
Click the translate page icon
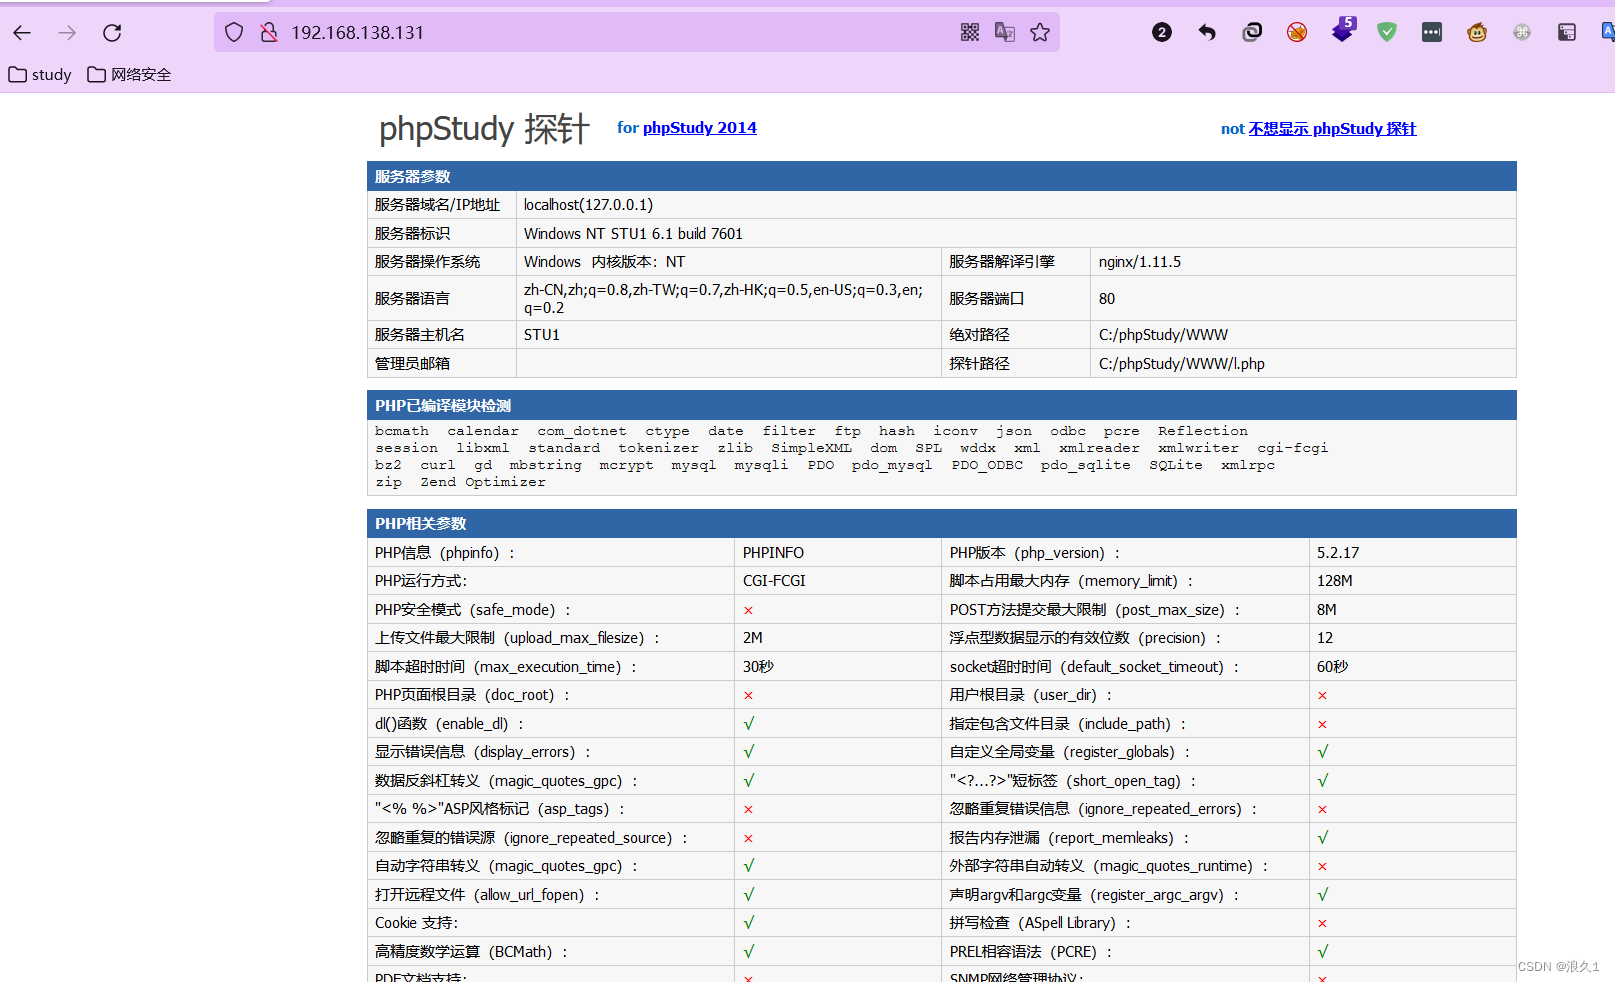1004,32
